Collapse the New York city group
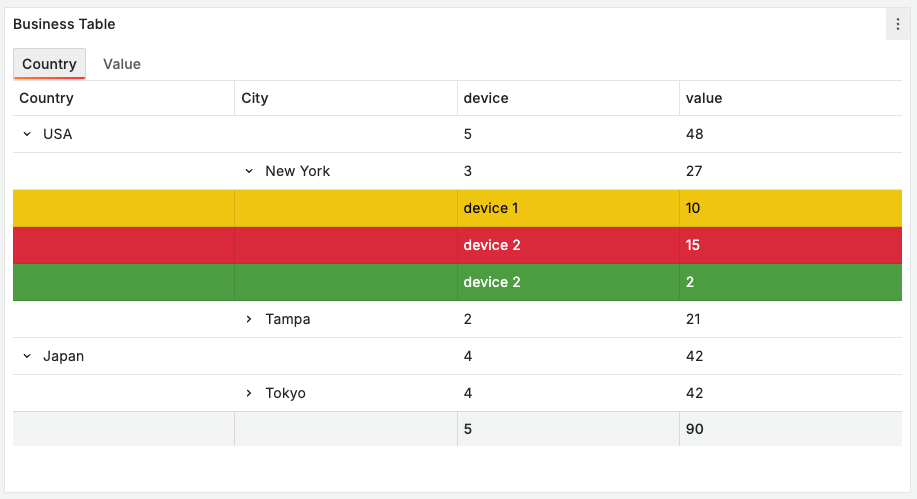Image resolution: width=917 pixels, height=499 pixels. 249,171
